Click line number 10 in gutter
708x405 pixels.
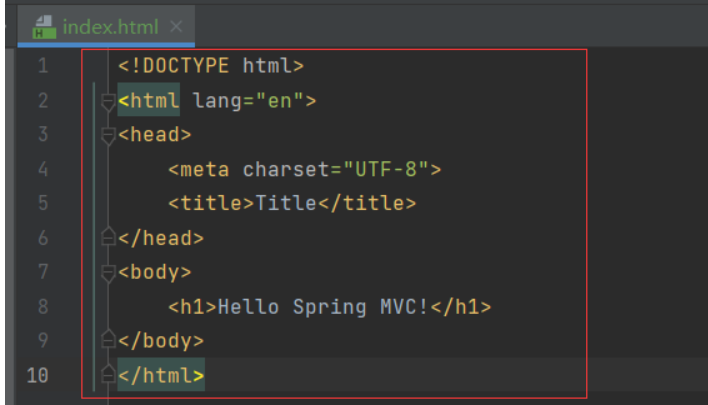(37, 375)
